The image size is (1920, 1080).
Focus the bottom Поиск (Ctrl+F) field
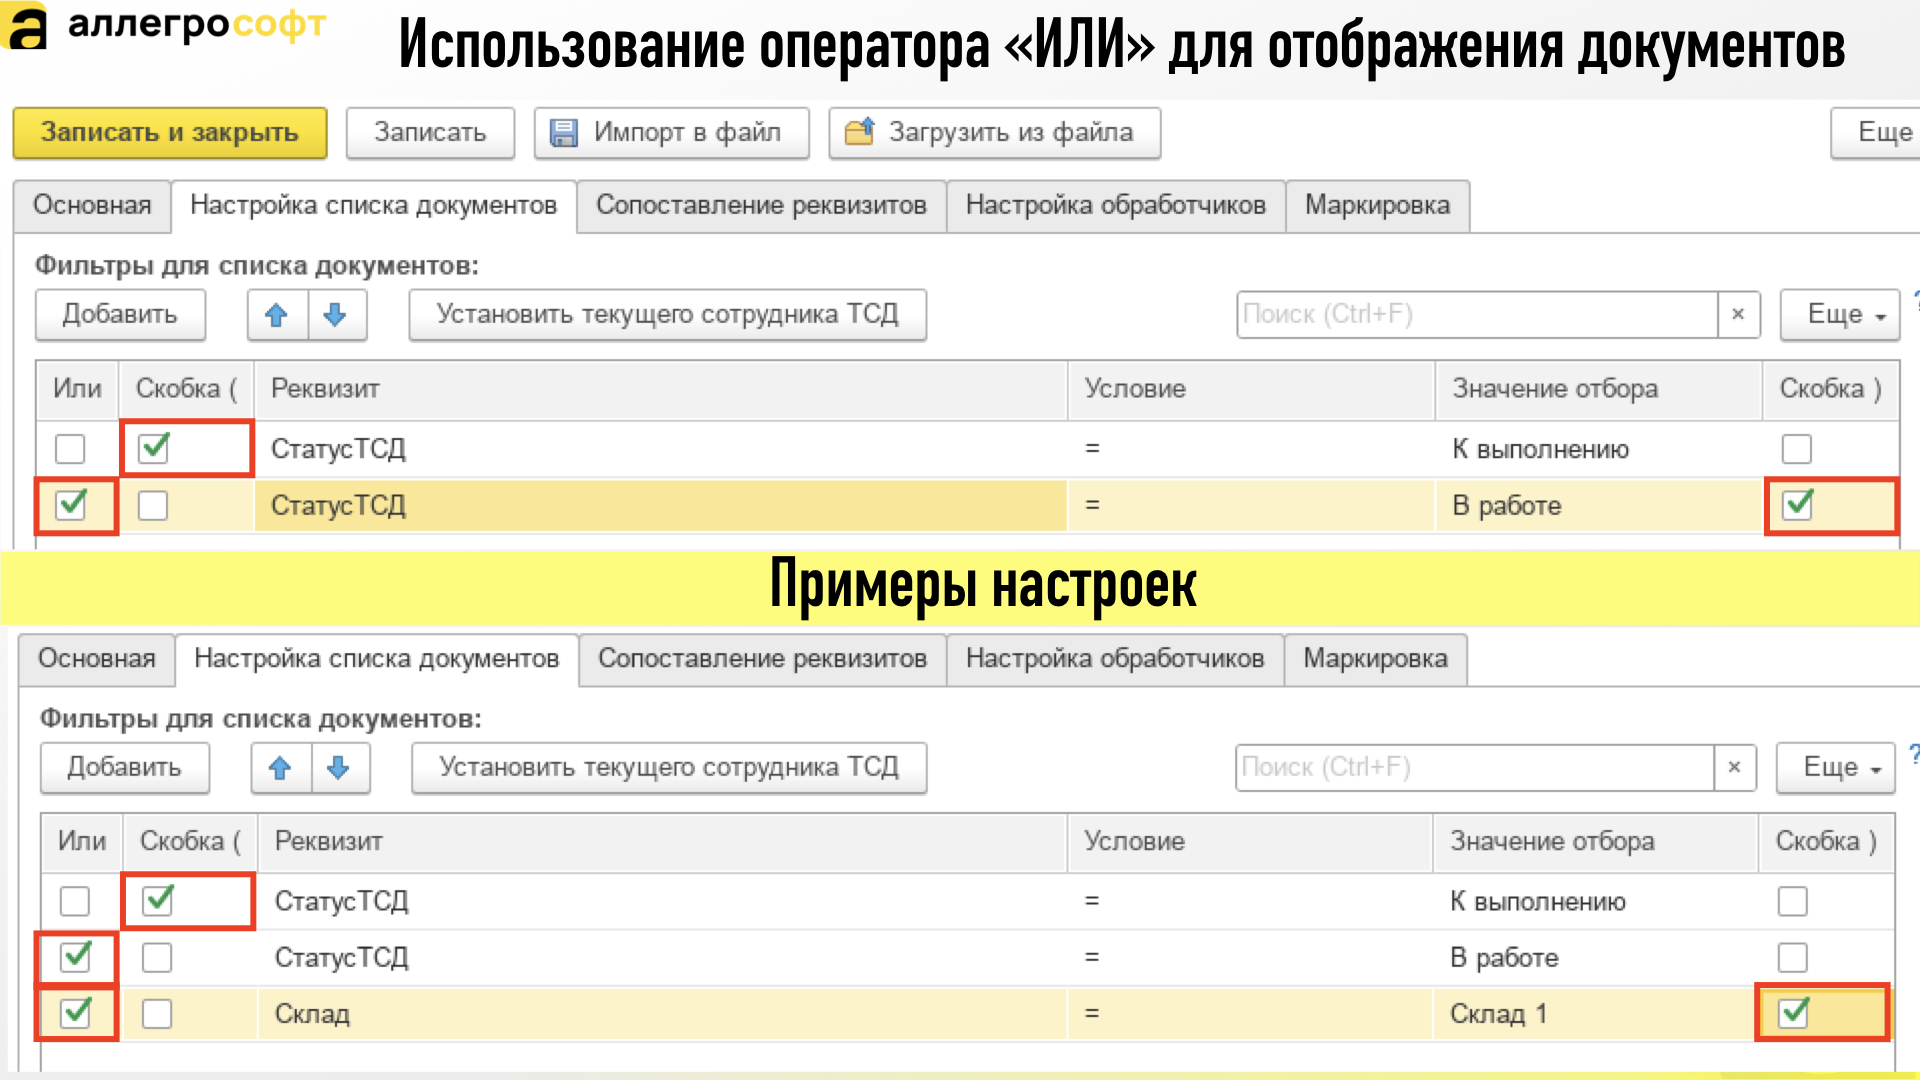[x=1474, y=767]
